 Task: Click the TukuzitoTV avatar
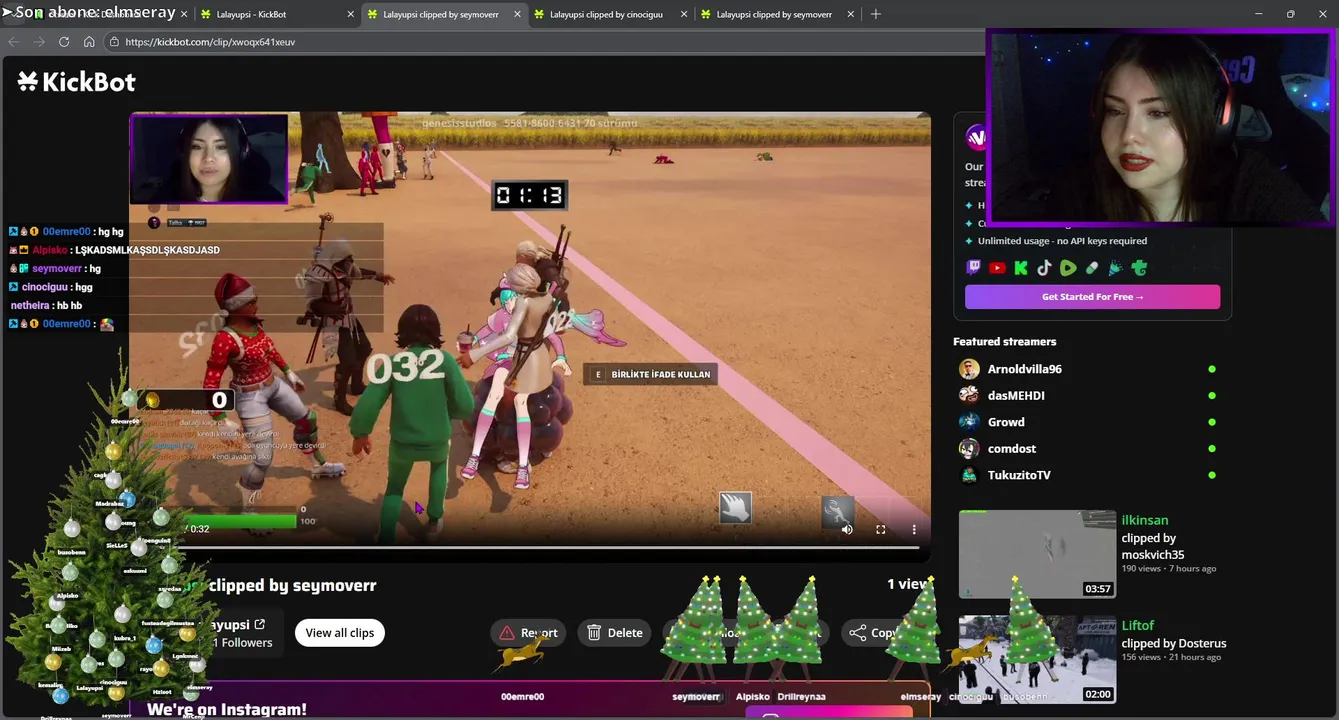click(x=969, y=475)
